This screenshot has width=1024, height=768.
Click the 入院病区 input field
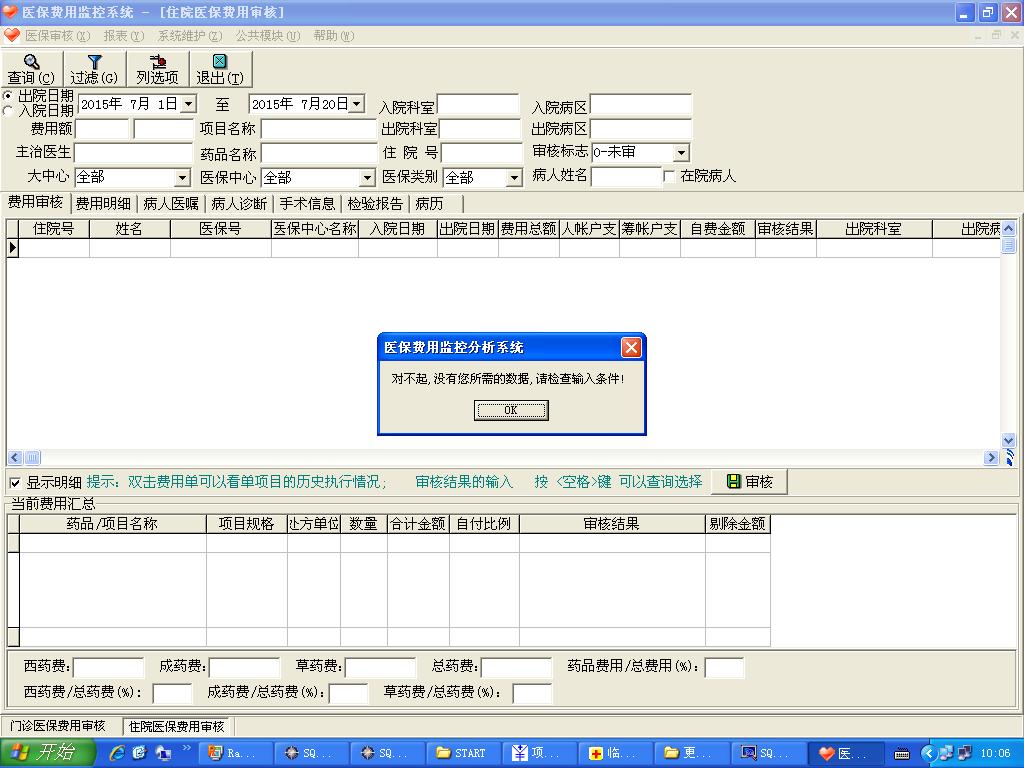pyautogui.click(x=641, y=105)
